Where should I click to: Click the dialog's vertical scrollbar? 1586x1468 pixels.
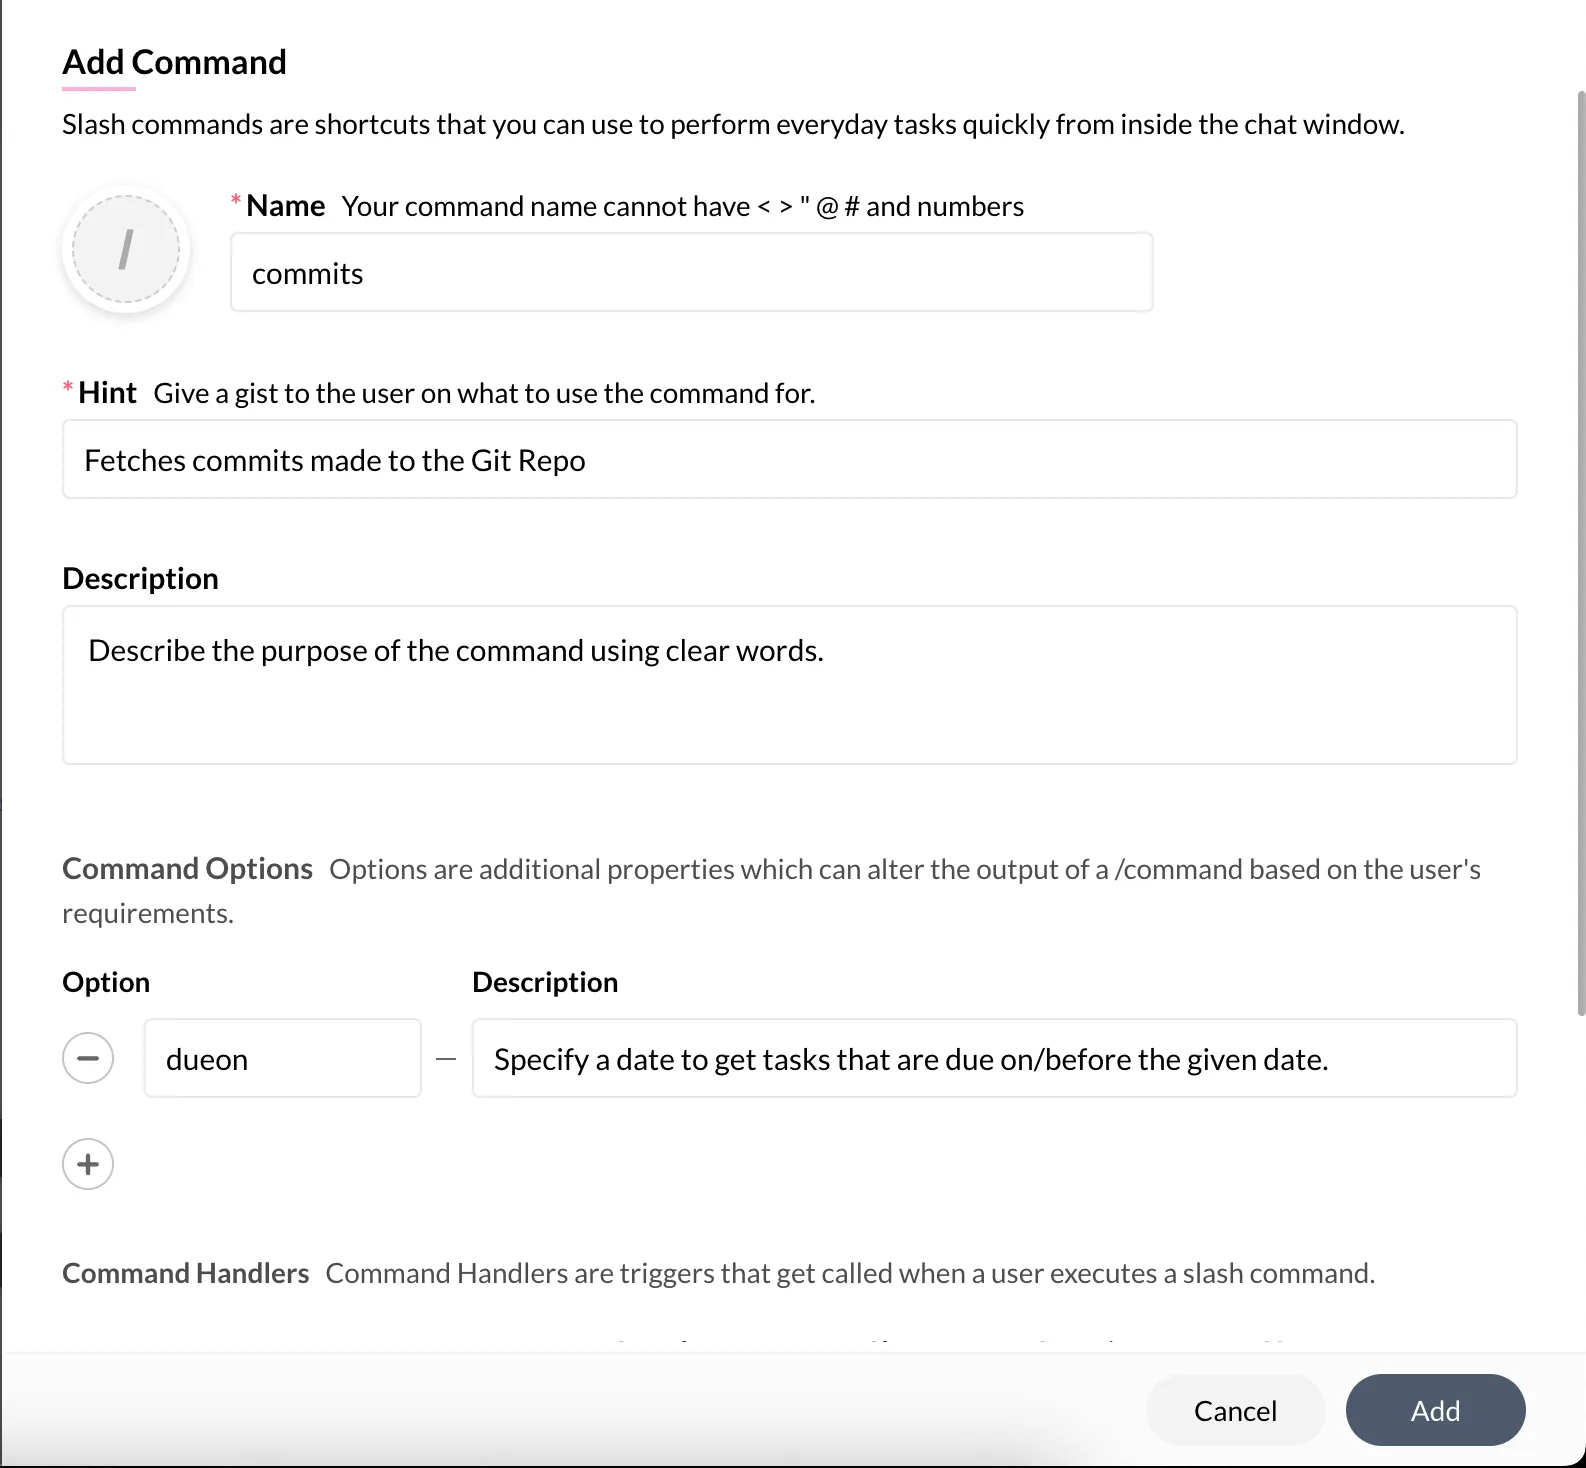(x=1581, y=552)
